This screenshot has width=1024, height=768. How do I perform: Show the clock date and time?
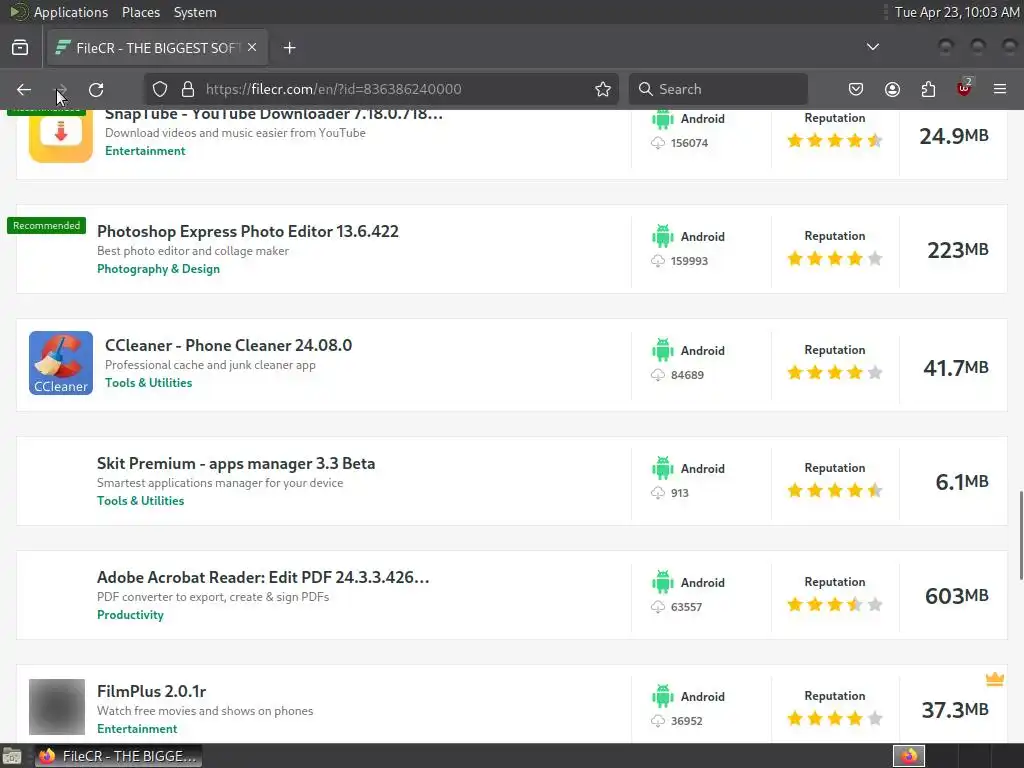[957, 12]
